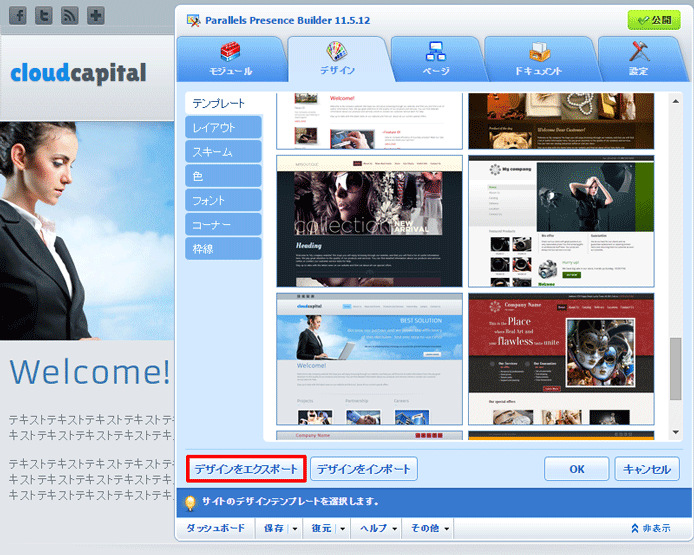
Task: Select the red masquerade mask template thumbnail
Action: pos(560,359)
